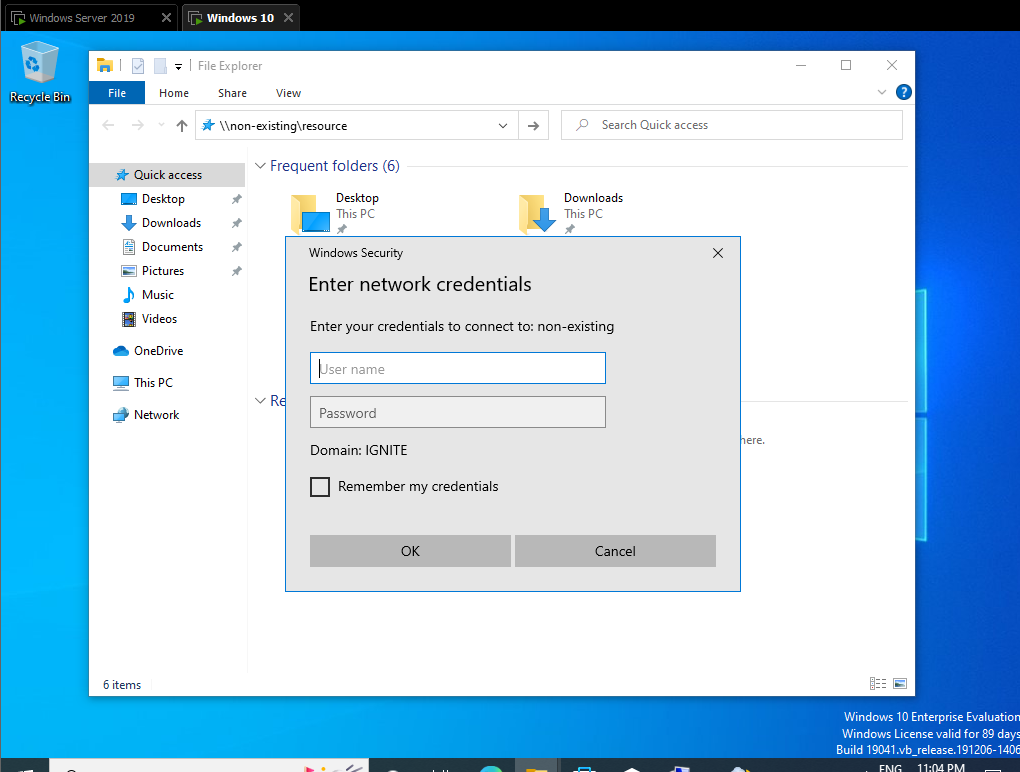Switch to details view in status bar
1020x772 pixels.
tap(878, 683)
